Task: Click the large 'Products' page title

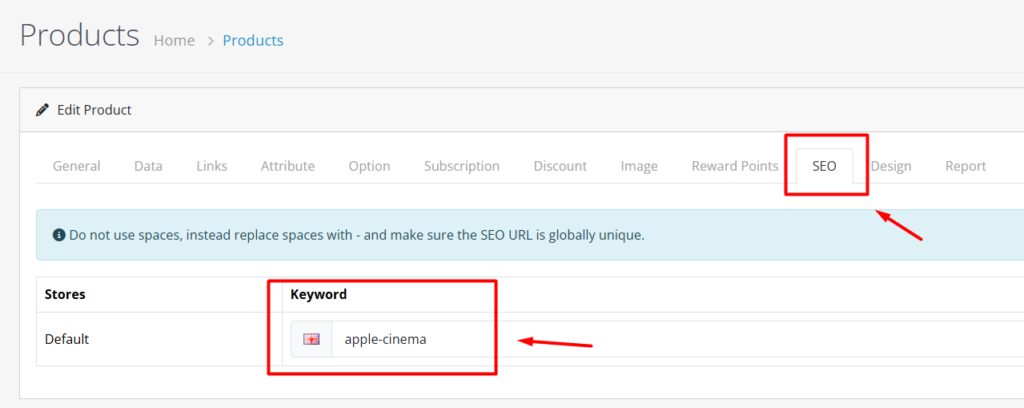Action: (80, 35)
